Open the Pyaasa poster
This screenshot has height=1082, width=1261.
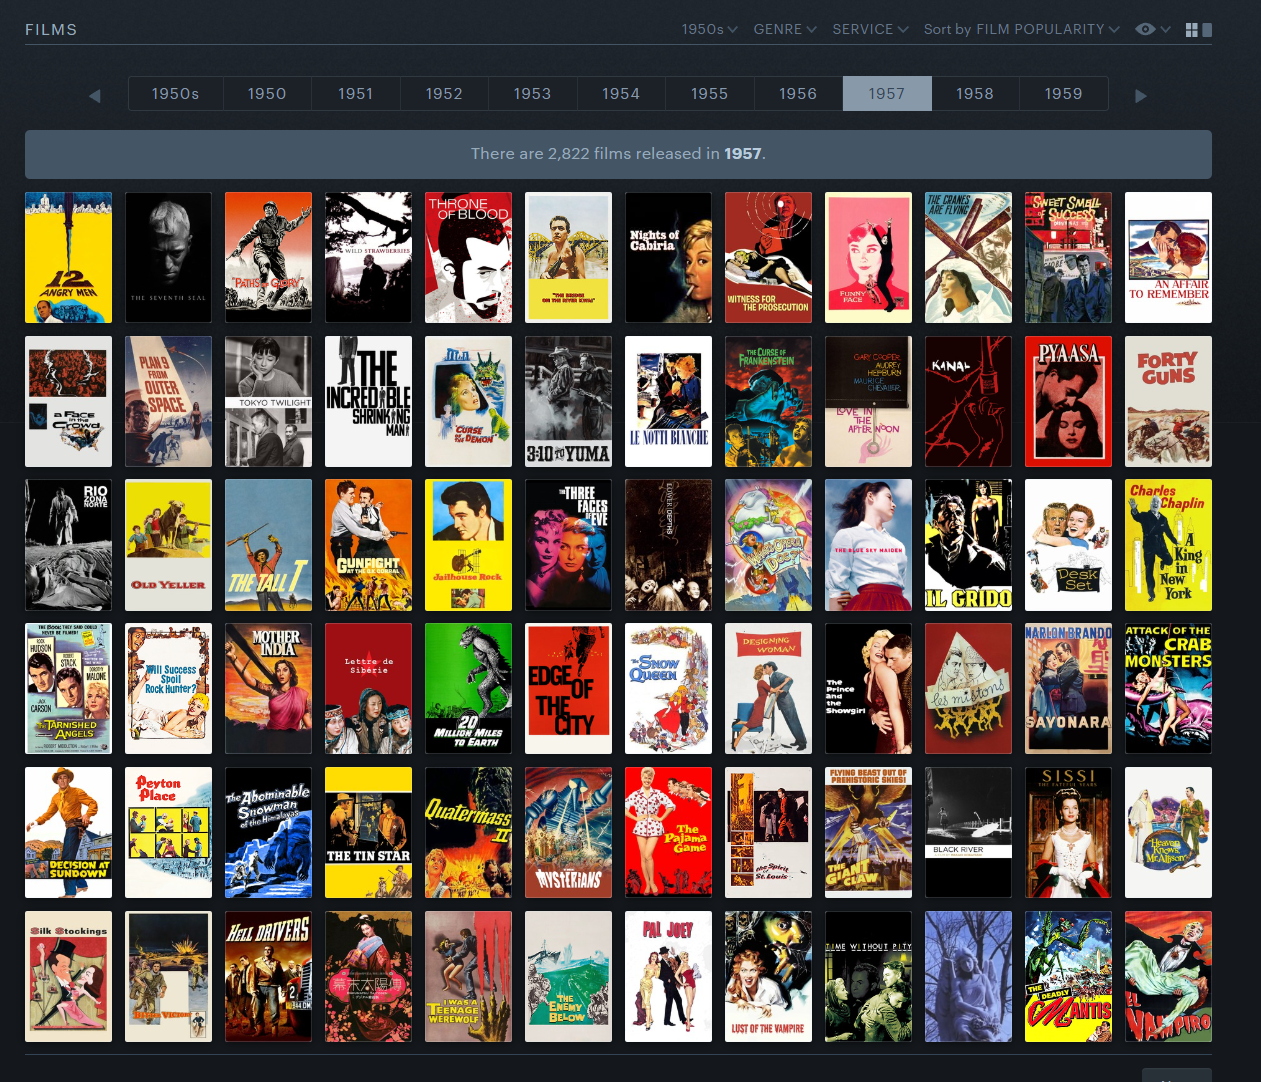coord(1068,401)
